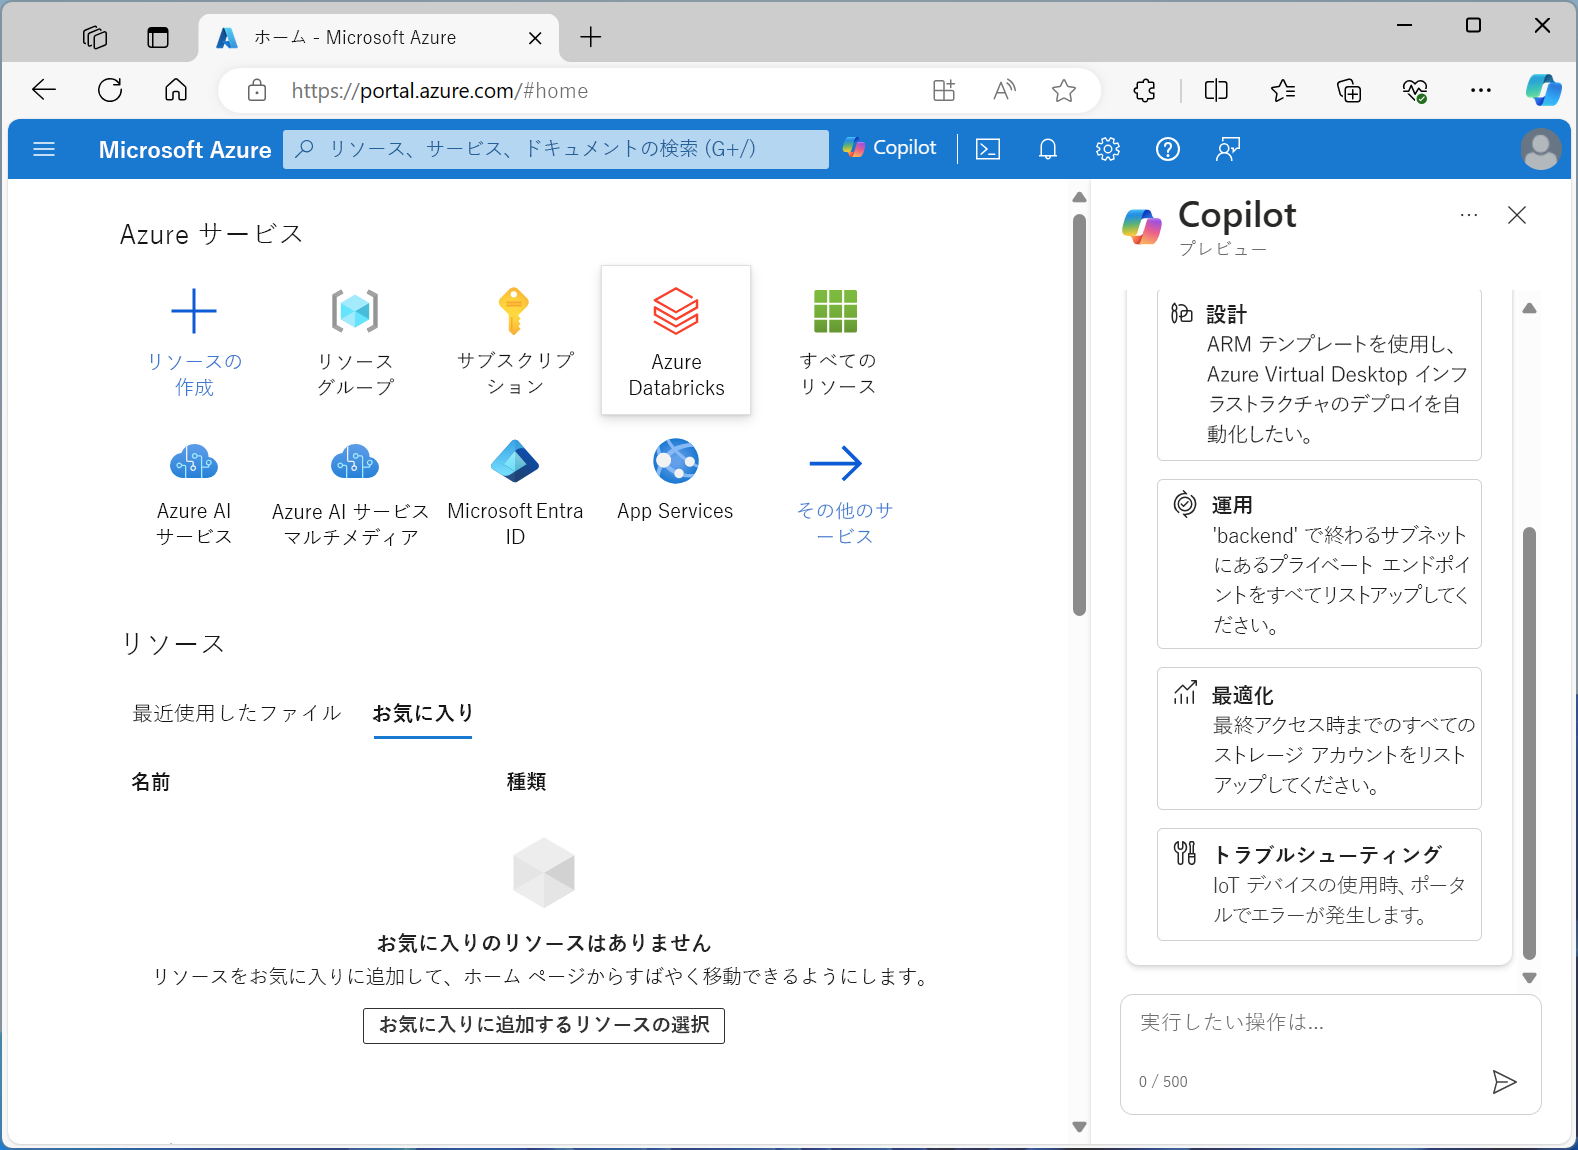Open Microsoft Entra ID service
Viewport: 1578px width, 1150px height.
pyautogui.click(x=515, y=493)
